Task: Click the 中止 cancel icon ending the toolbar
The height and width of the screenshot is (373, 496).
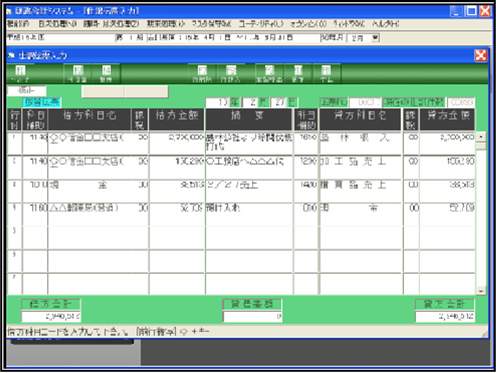Action: click(x=326, y=74)
